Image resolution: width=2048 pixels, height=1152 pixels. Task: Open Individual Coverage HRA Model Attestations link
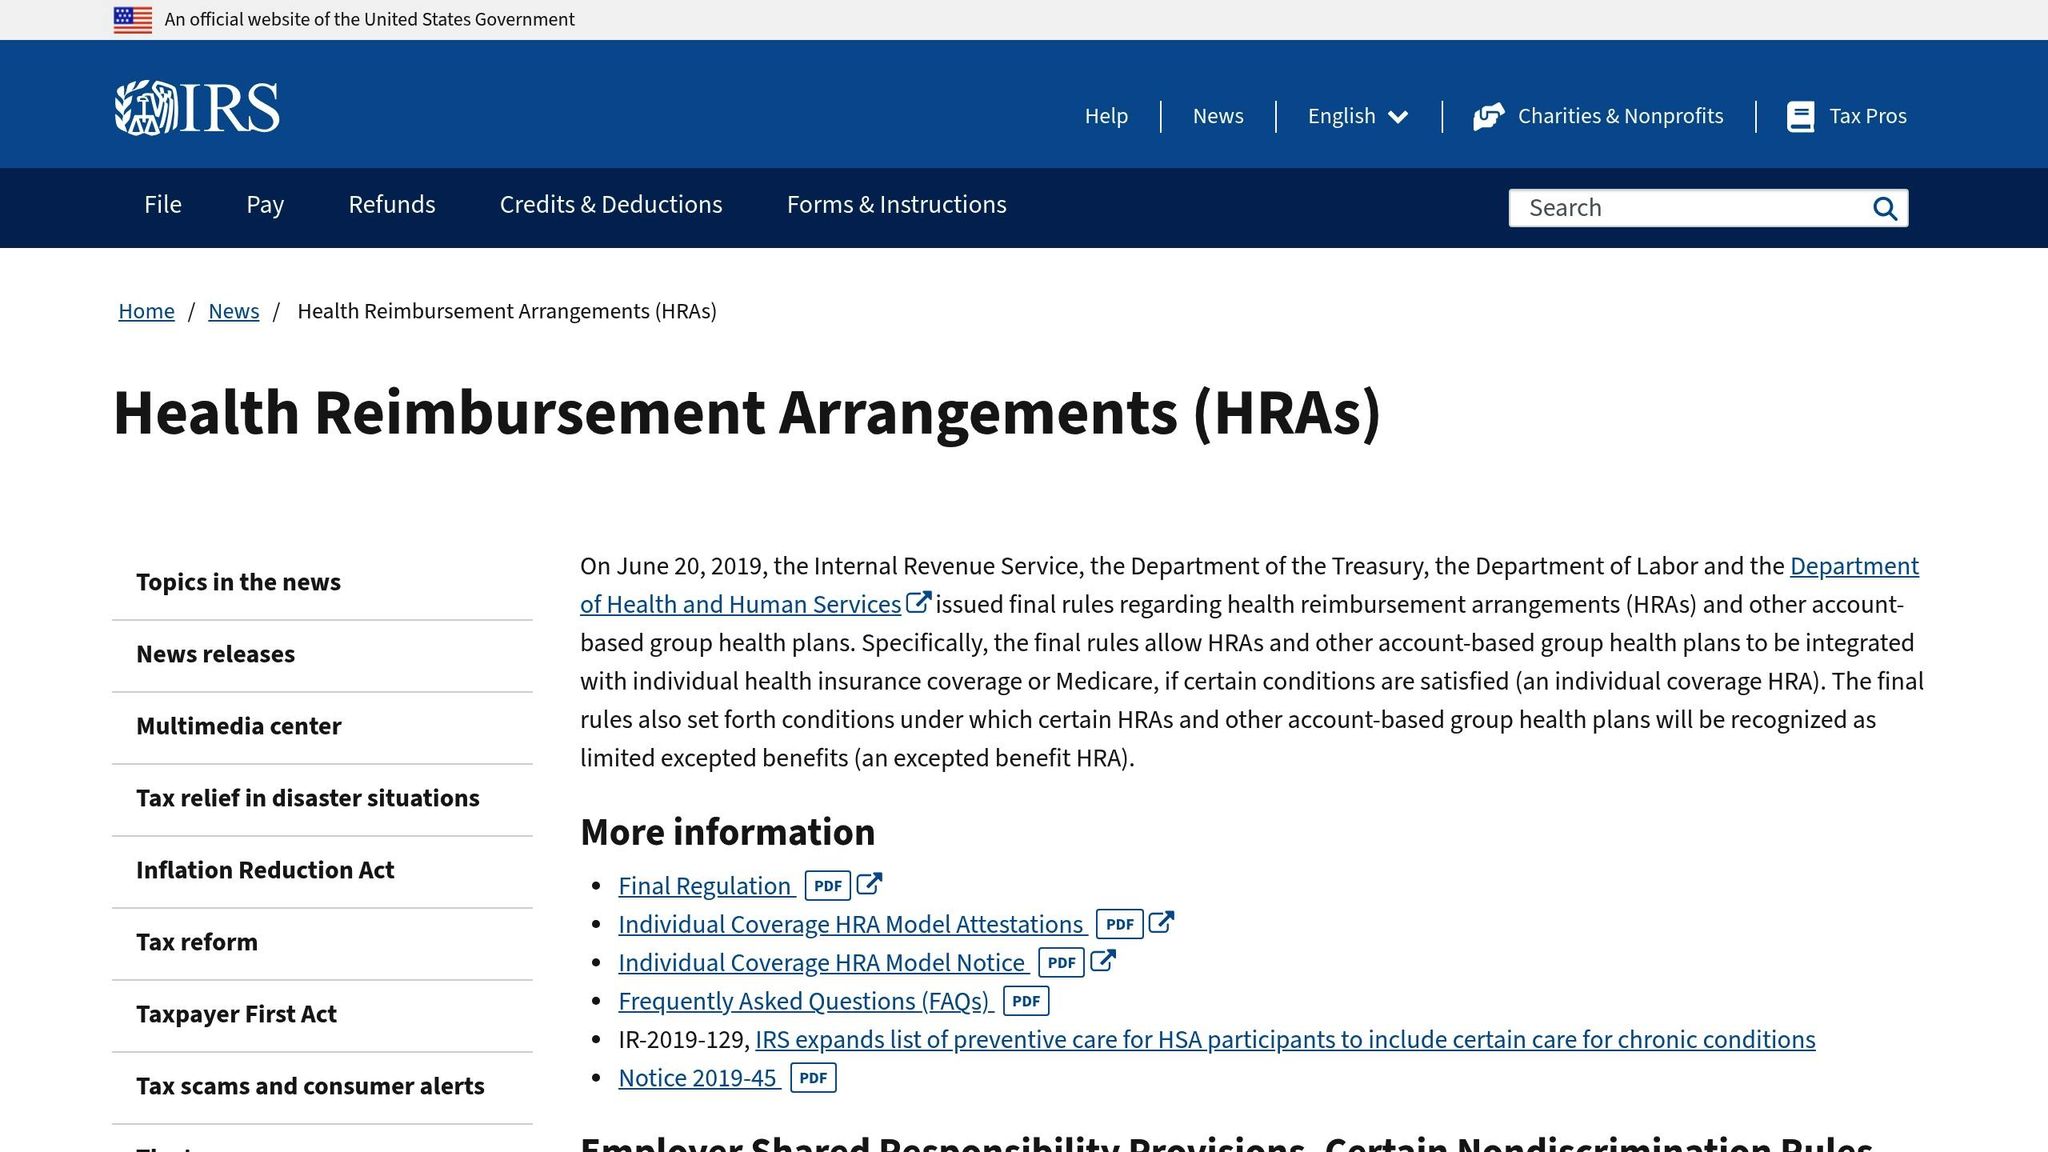851,925
